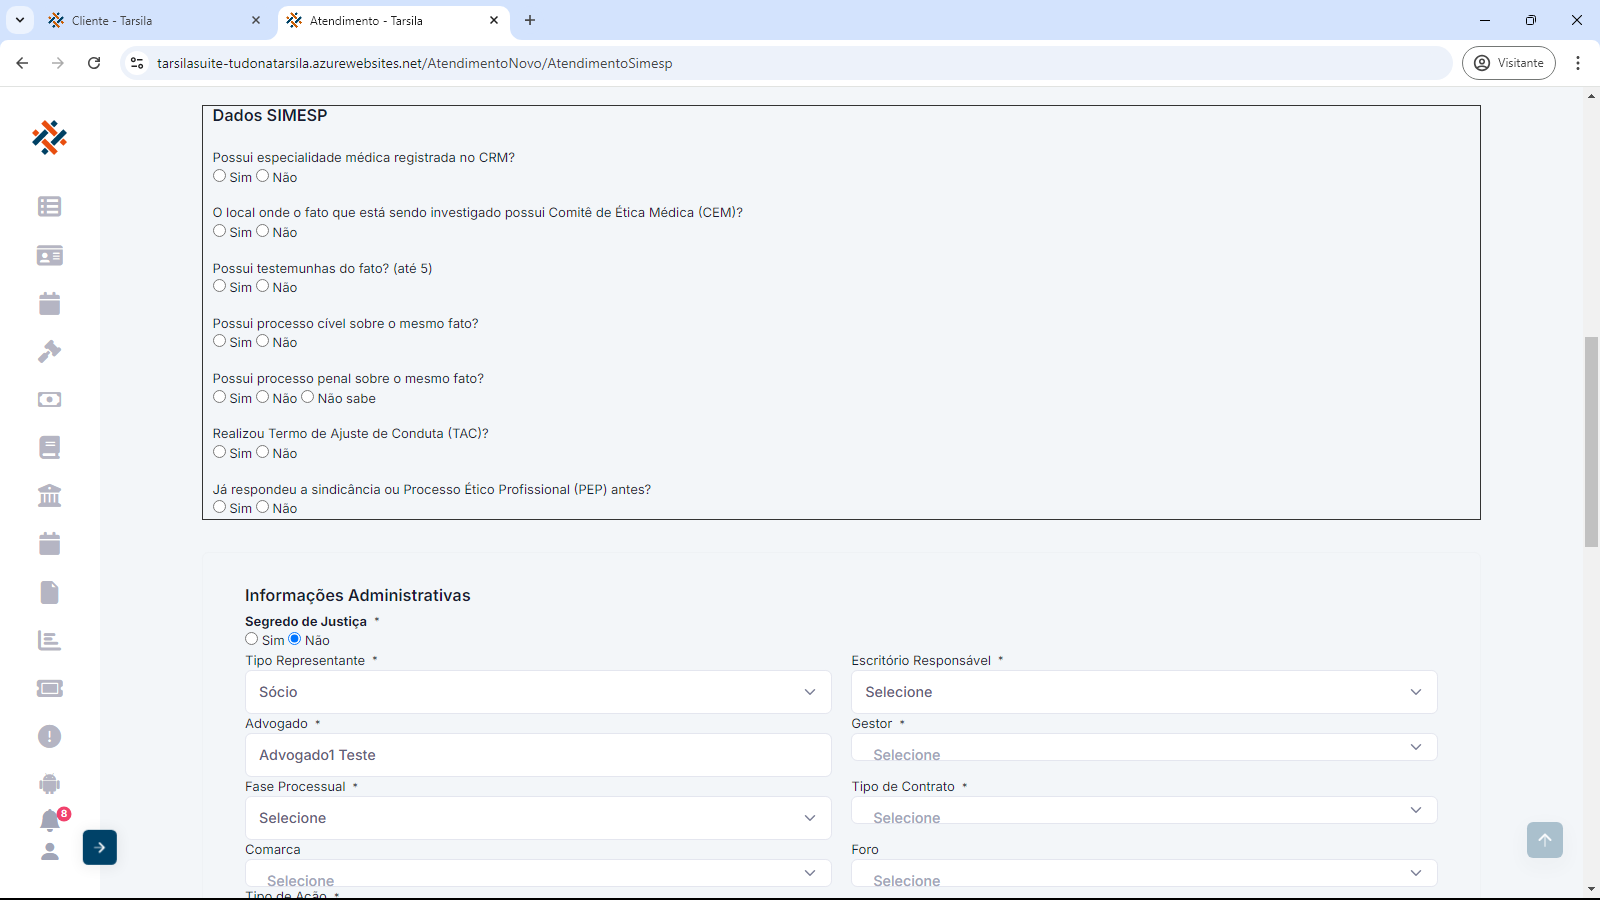The height and width of the screenshot is (900, 1600).
Task: Expand sidebar with the arrow button
Action: point(100,847)
